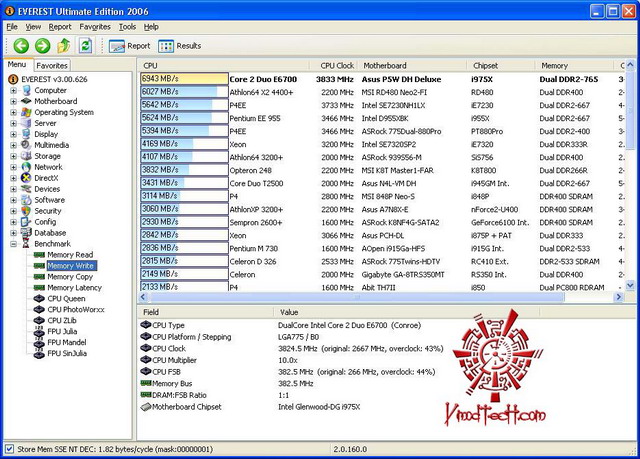Open the Help menu

151,27
